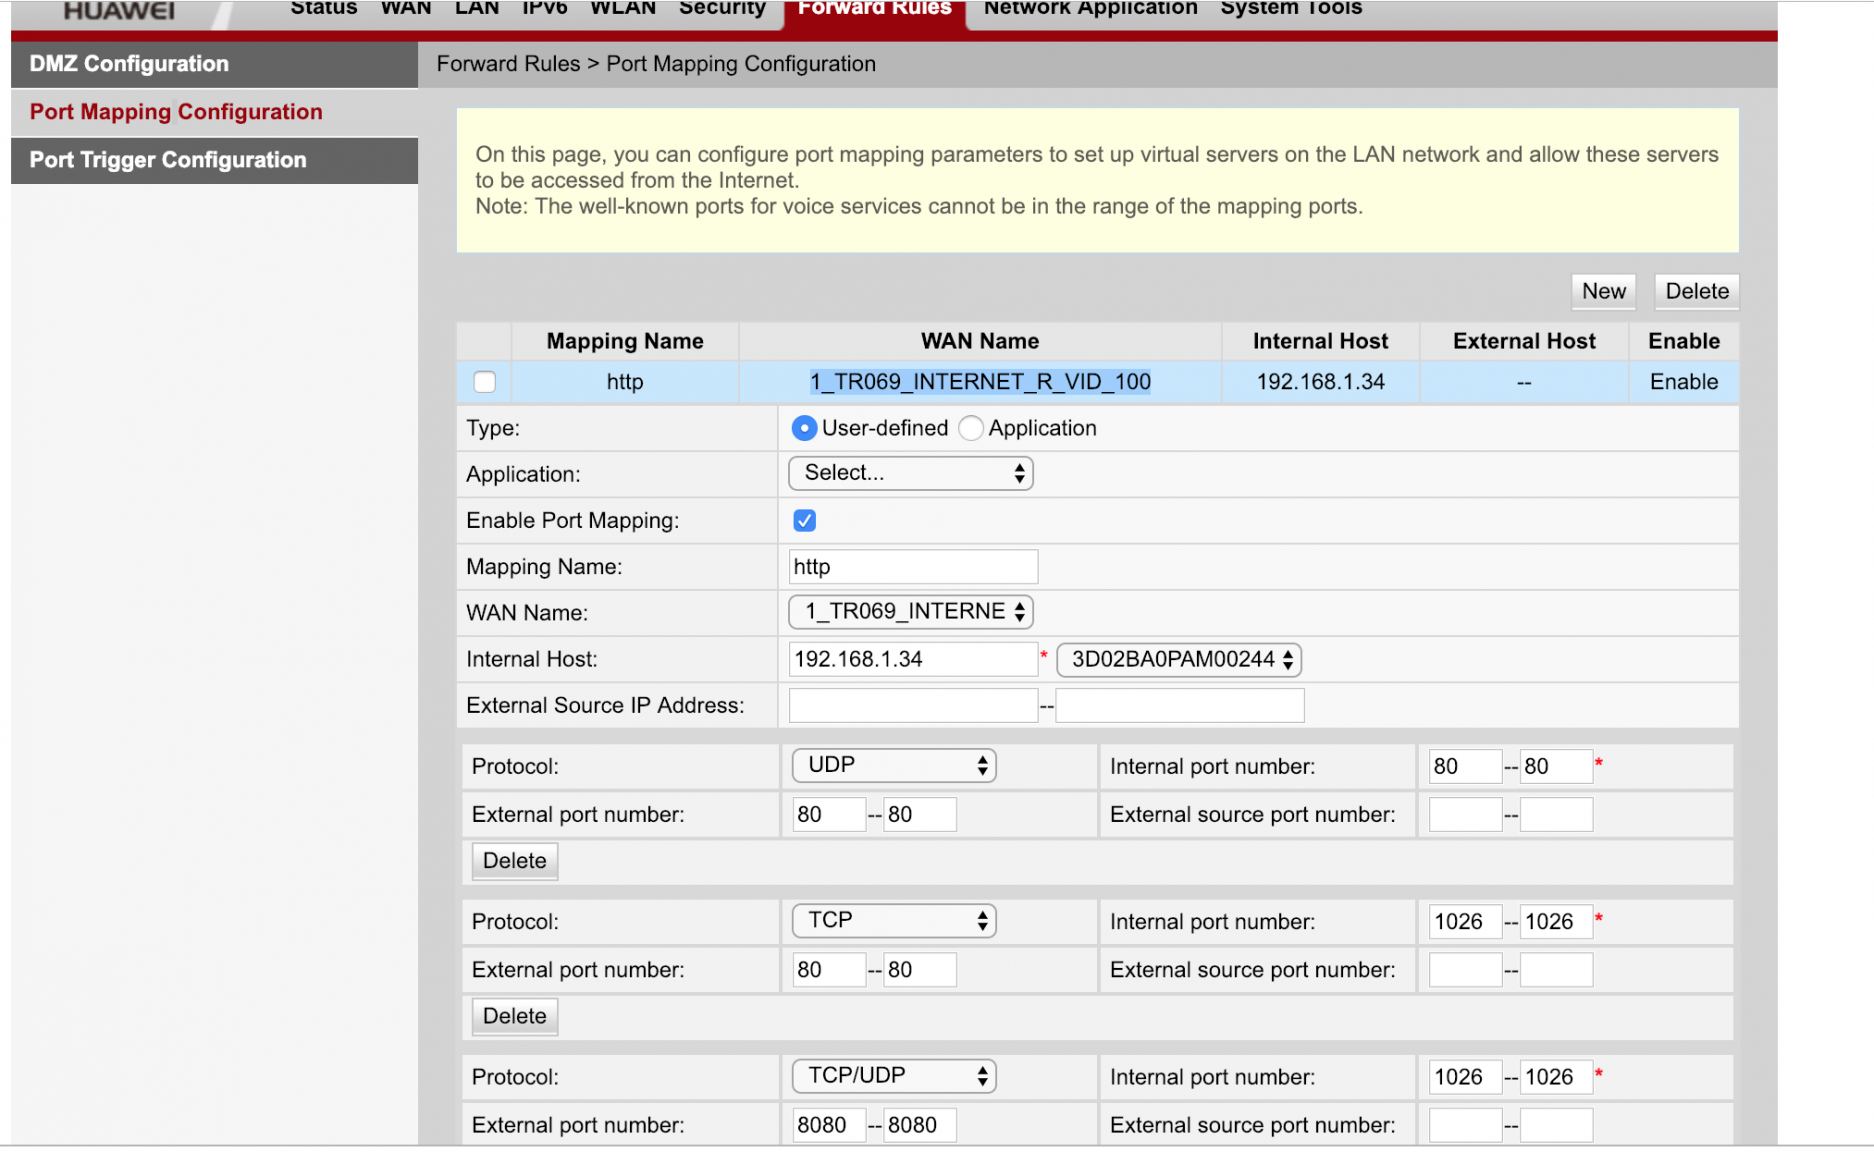The width and height of the screenshot is (1874, 1152).
Task: Click the TCP rule external port start field
Action: tap(829, 969)
